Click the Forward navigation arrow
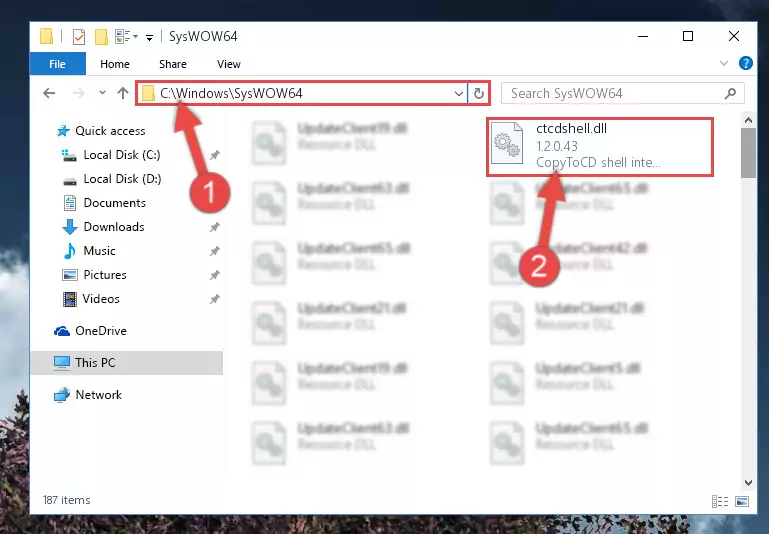 click(78, 93)
